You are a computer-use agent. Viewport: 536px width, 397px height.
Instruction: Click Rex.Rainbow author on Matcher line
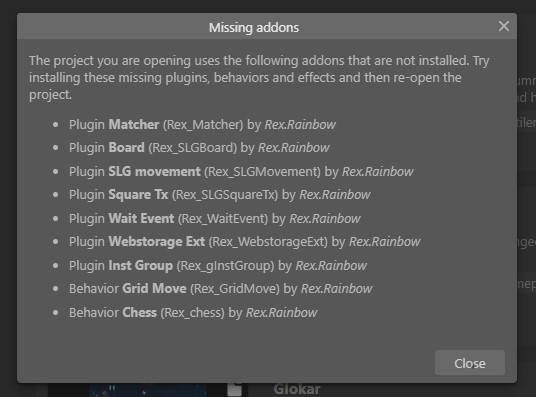[300, 124]
